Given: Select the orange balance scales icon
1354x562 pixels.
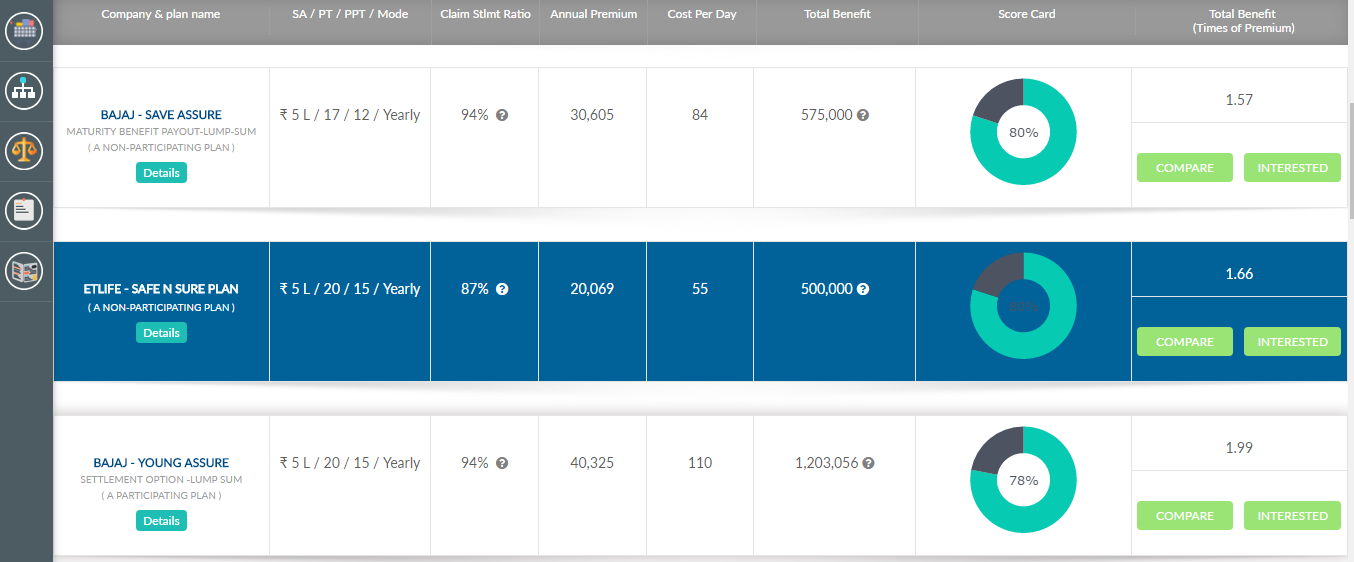Looking at the screenshot, I should pos(26,150).
